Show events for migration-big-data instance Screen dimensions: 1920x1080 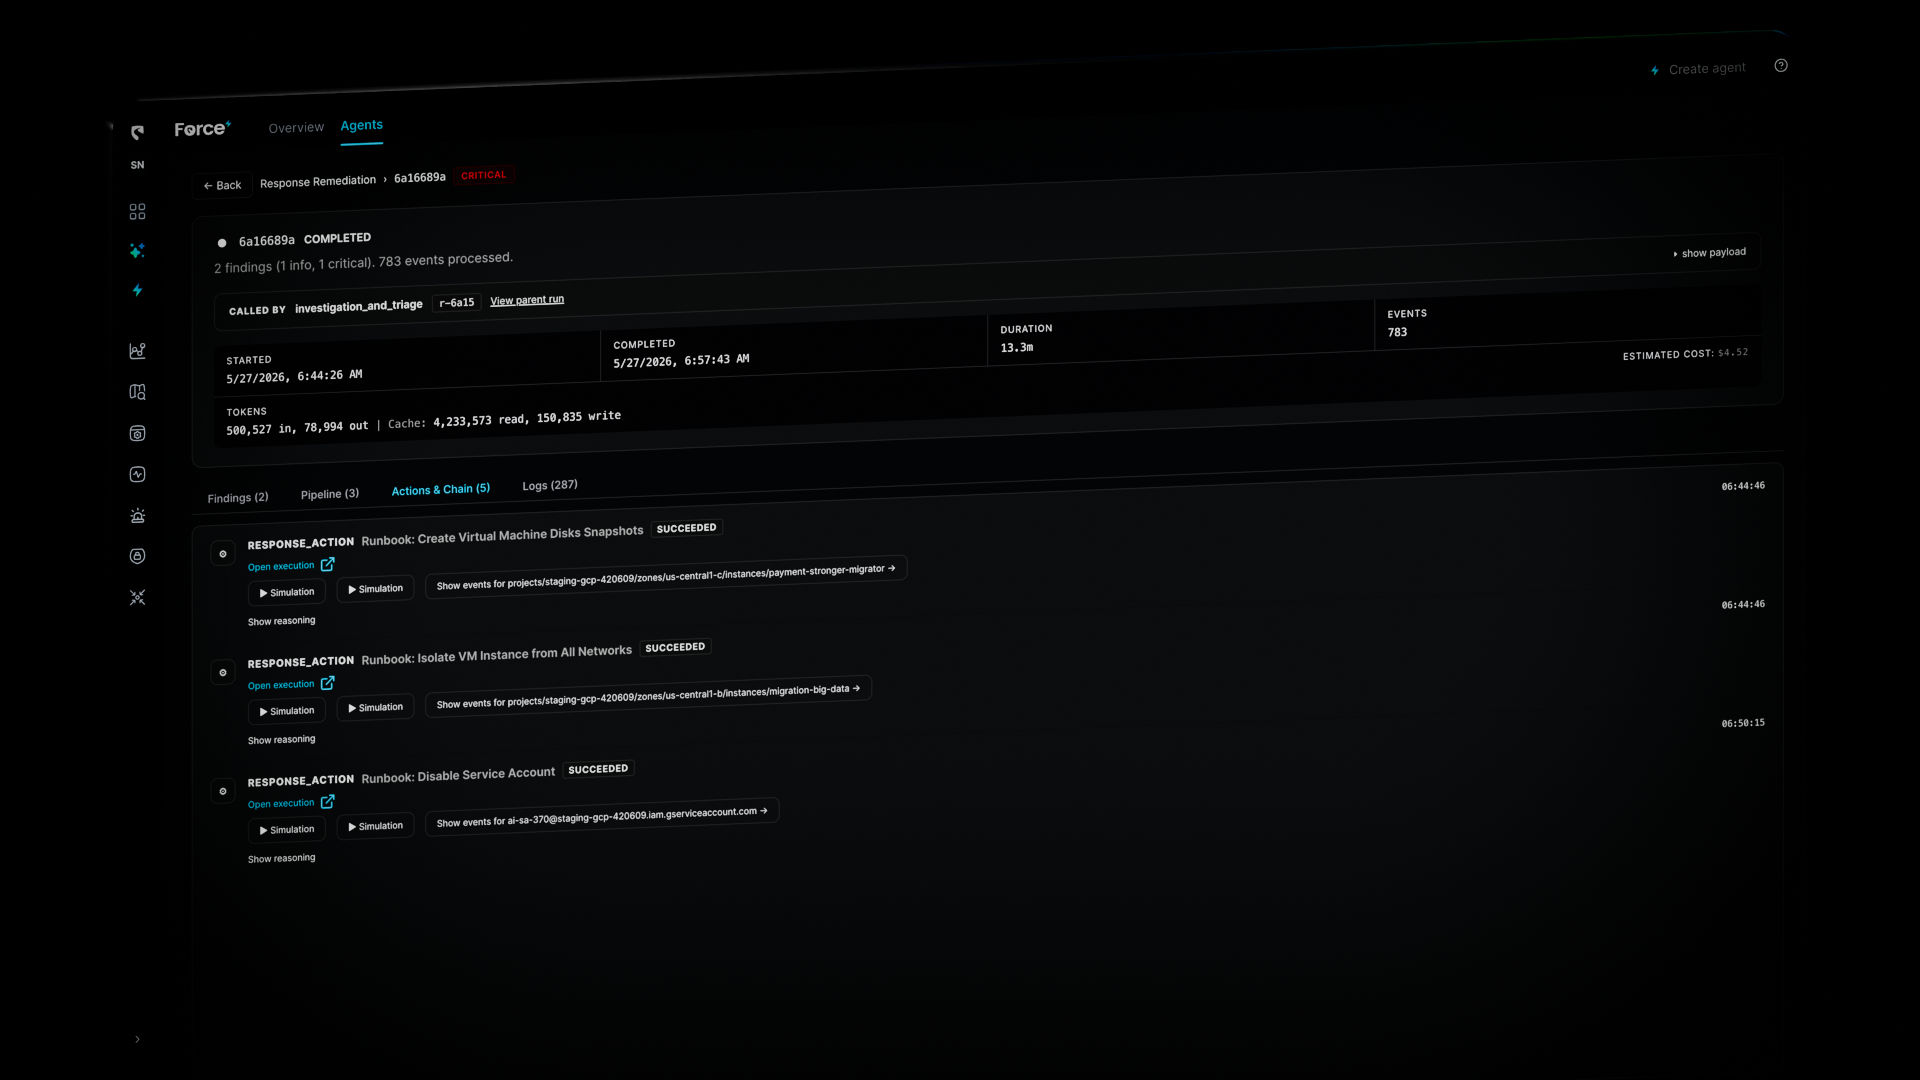pyautogui.click(x=648, y=696)
